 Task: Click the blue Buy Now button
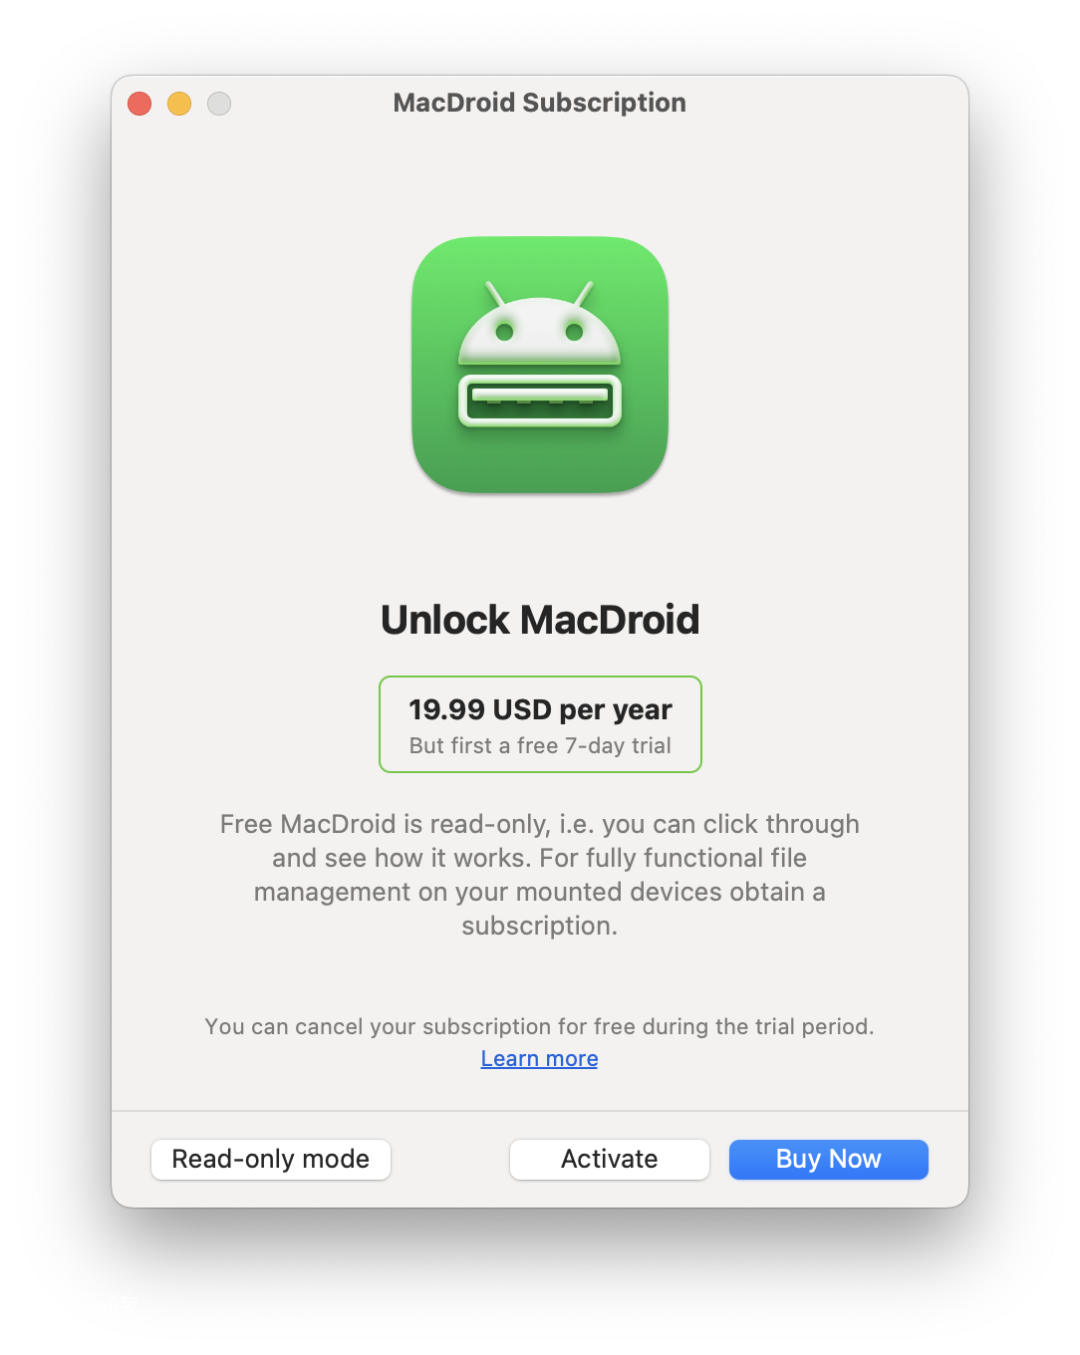tap(829, 1159)
